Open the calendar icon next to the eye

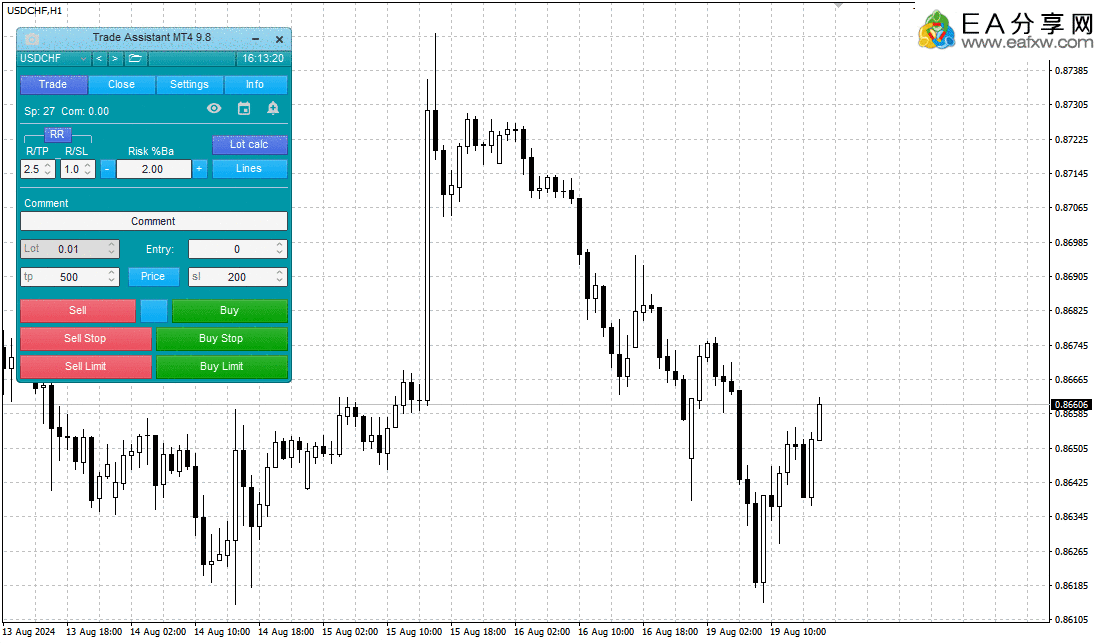[244, 108]
